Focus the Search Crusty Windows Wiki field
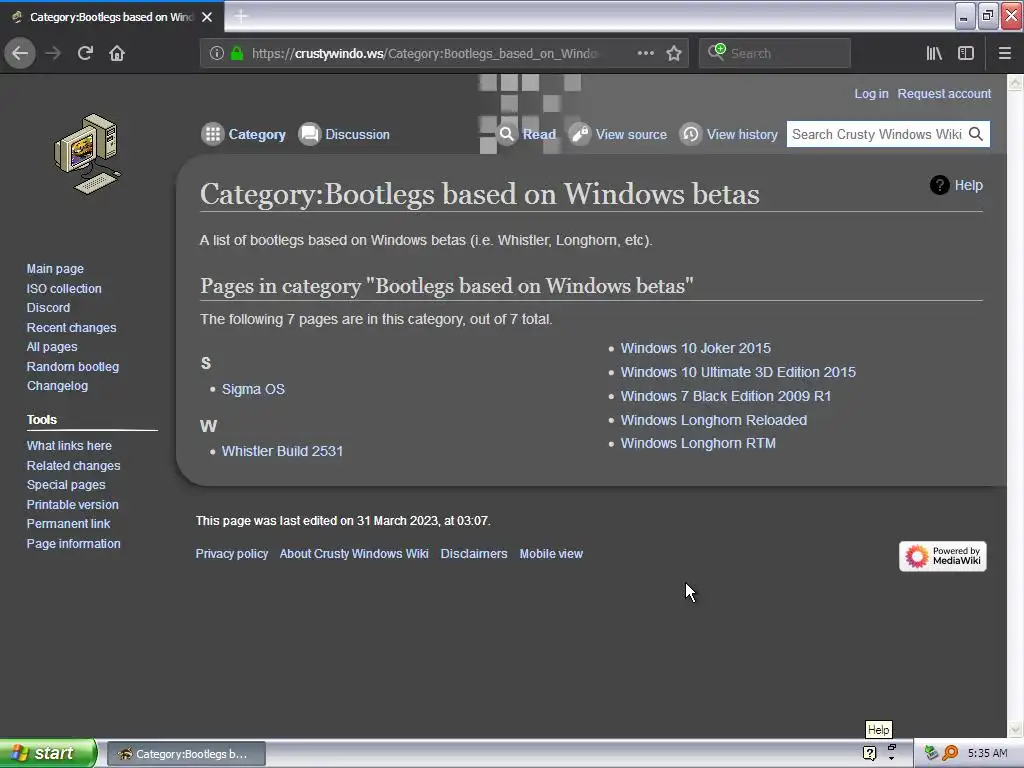Screen dimensions: 1024x768 click(x=877, y=134)
